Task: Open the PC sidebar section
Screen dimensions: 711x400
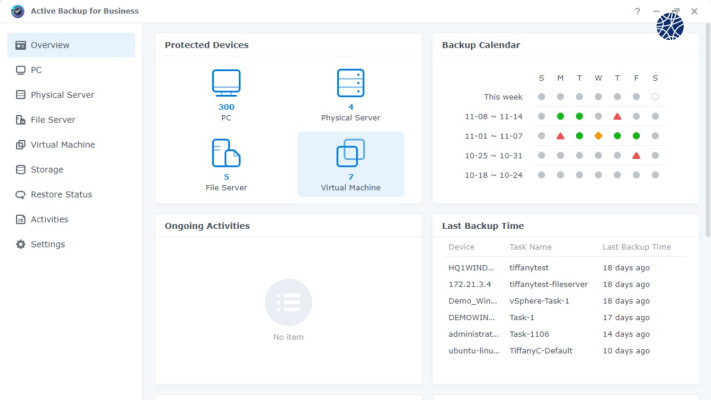Action: [71, 70]
